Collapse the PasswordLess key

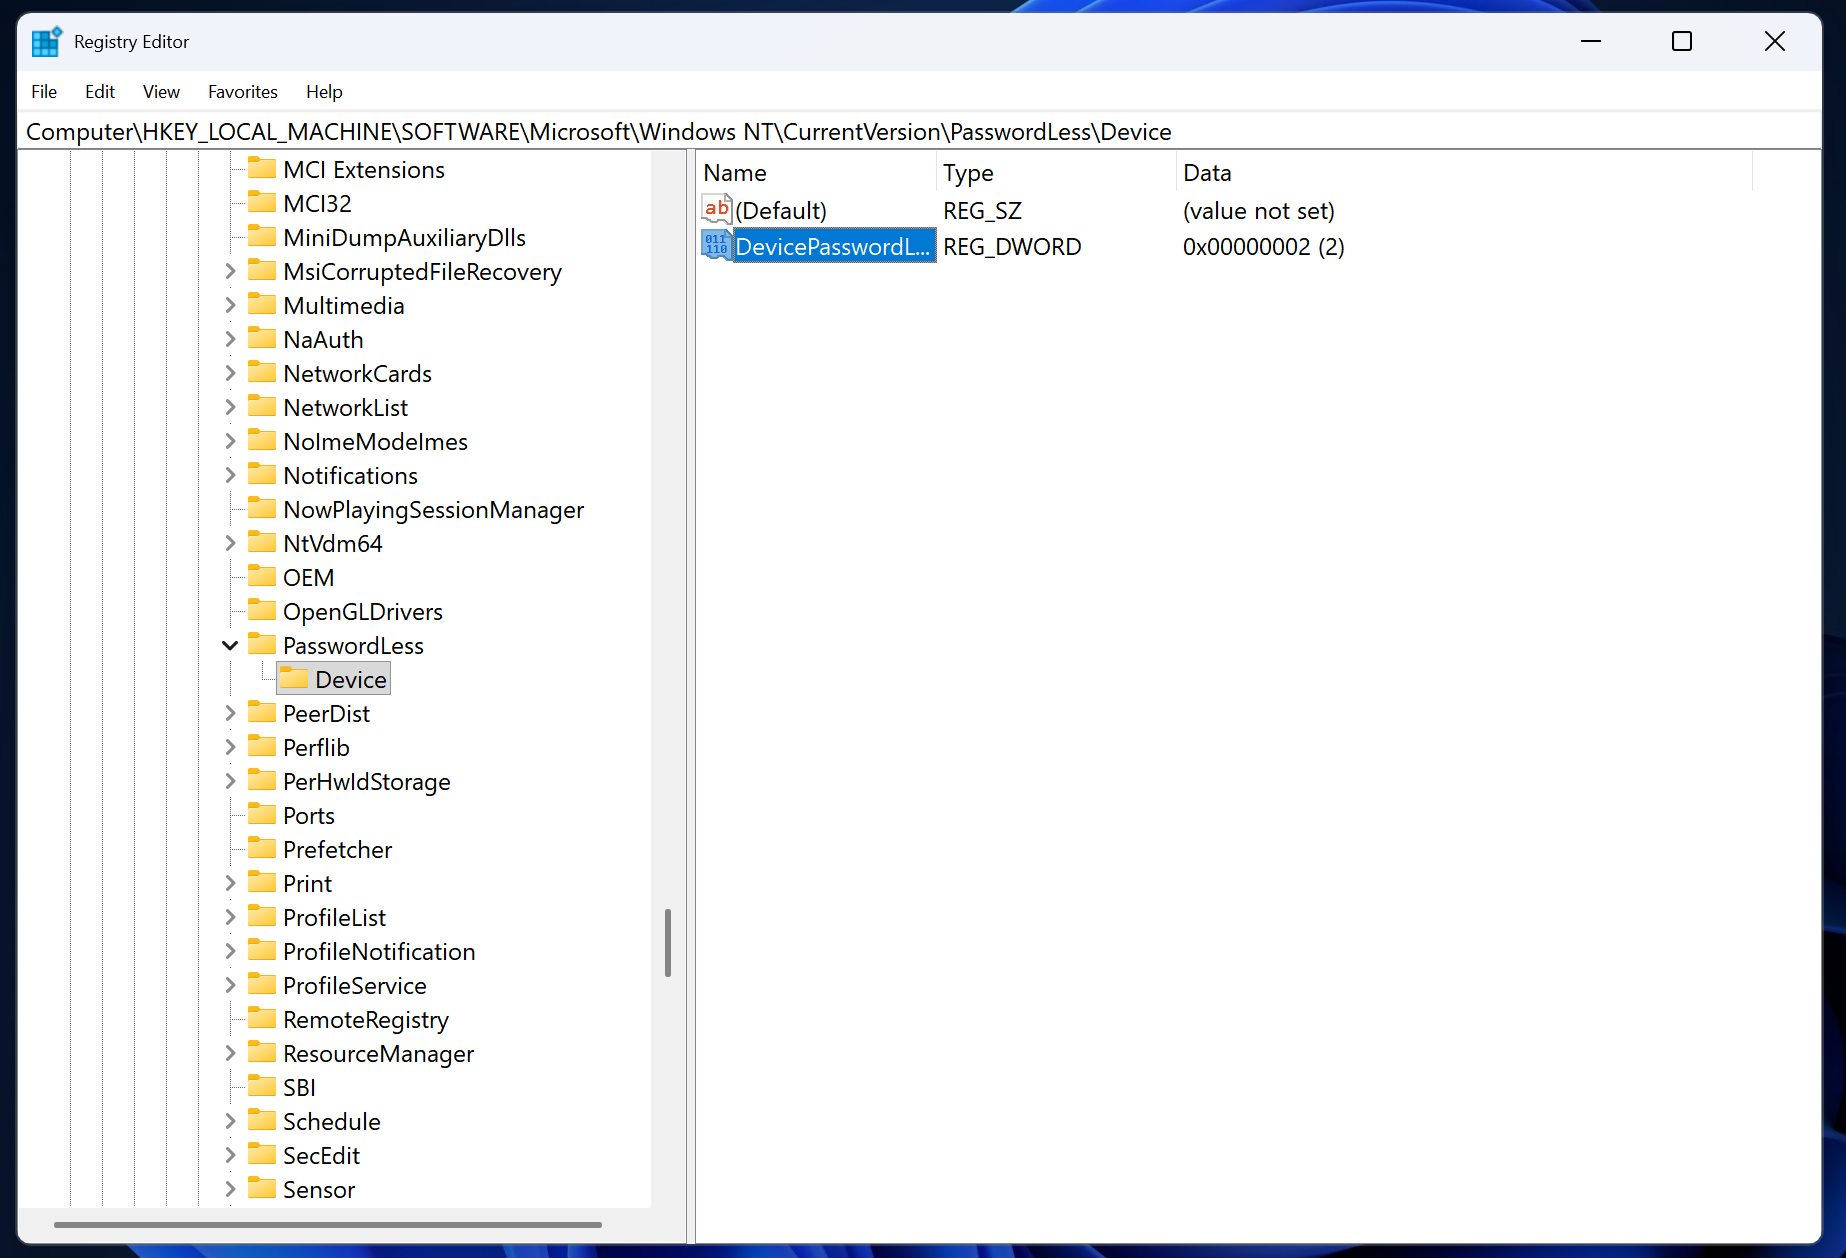pos(230,645)
